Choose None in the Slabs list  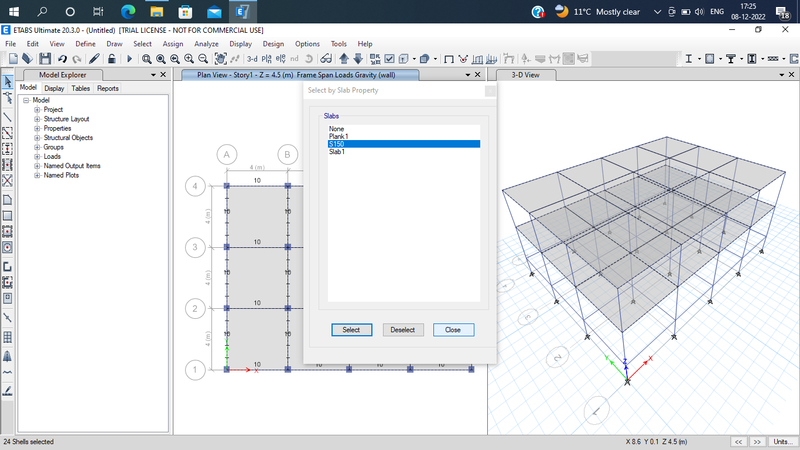404,129
